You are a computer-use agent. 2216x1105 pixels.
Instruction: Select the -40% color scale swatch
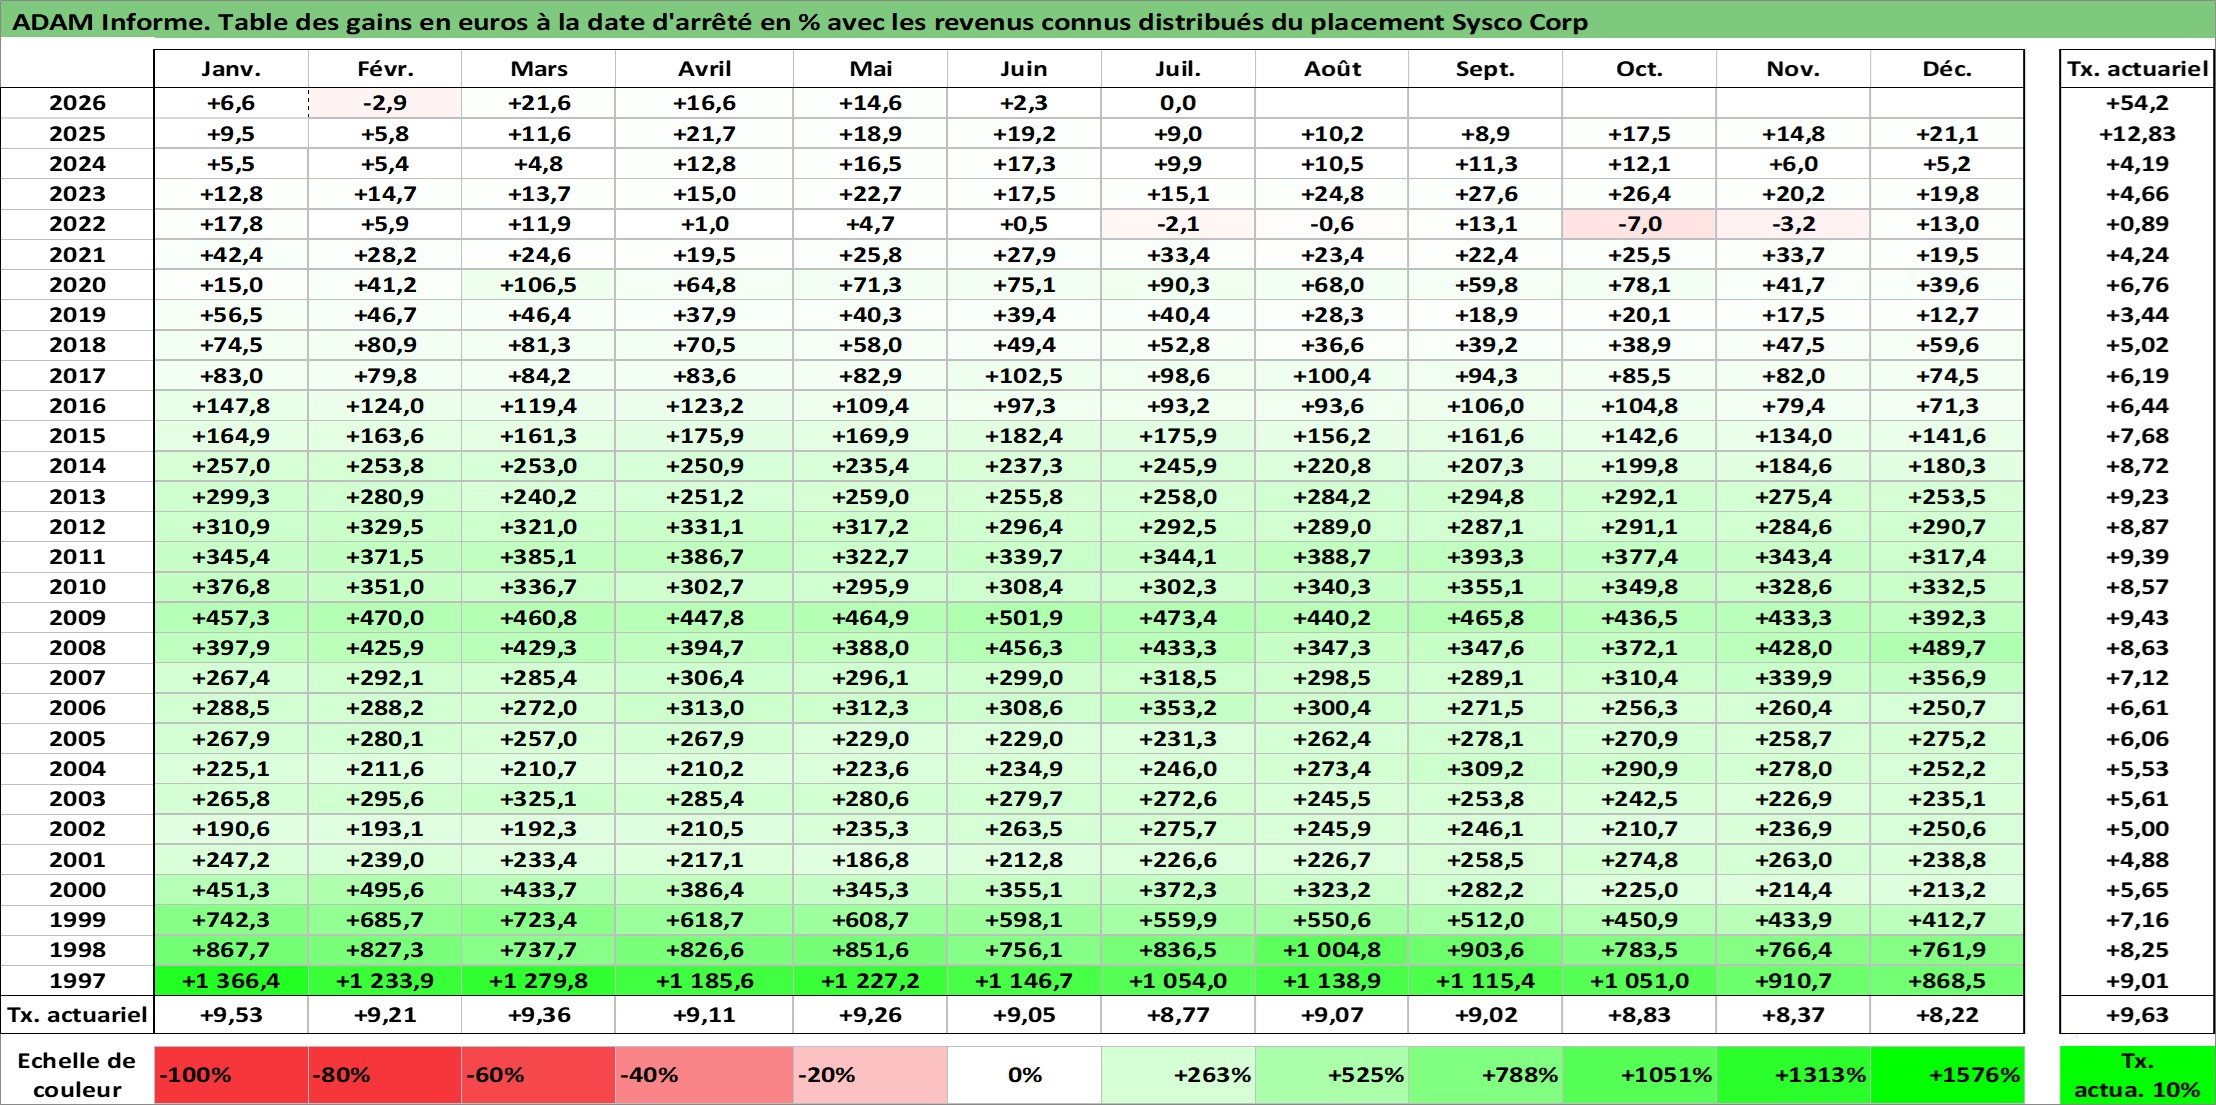(705, 1075)
